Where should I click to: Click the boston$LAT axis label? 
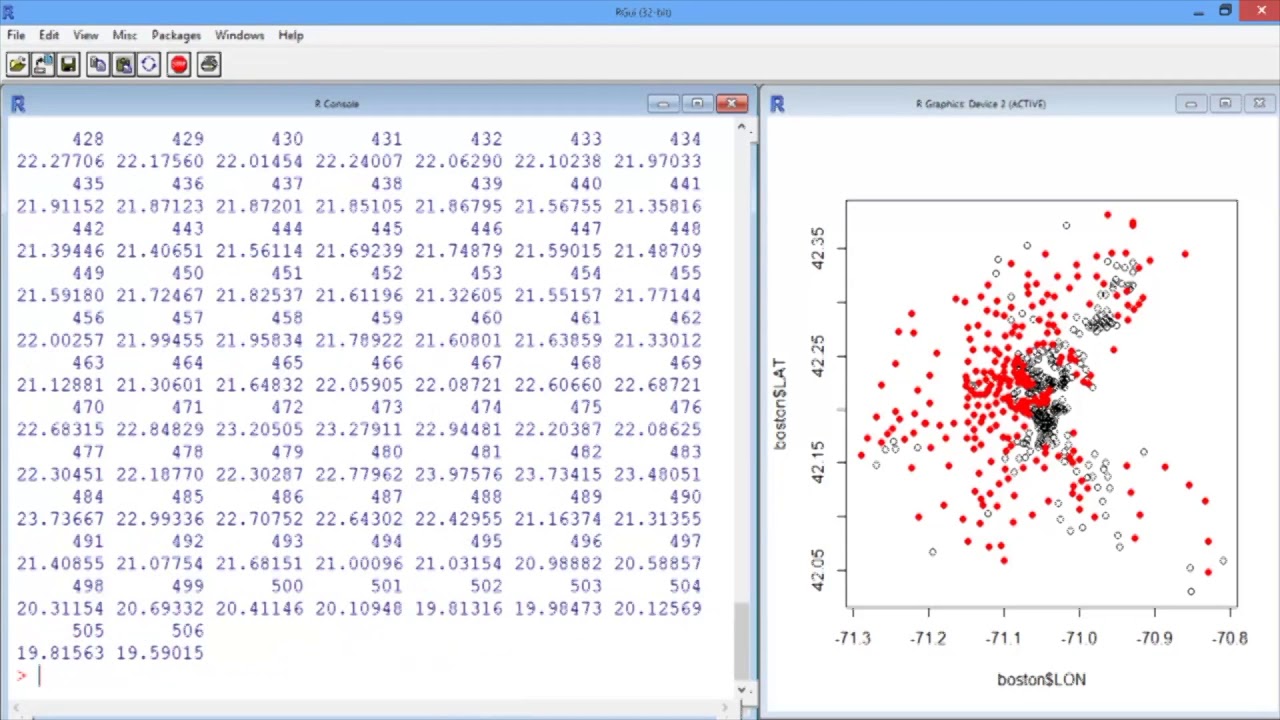point(779,404)
